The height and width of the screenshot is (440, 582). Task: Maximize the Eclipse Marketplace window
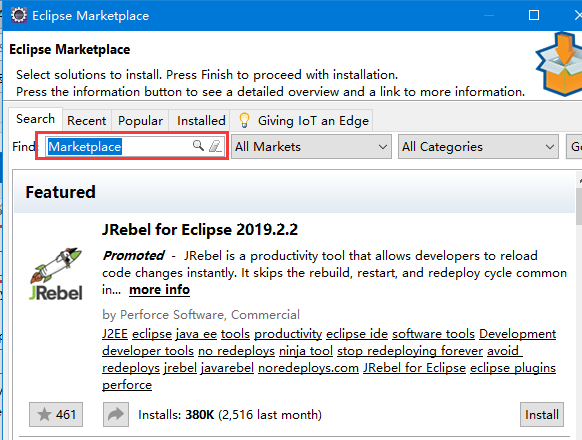(534, 15)
